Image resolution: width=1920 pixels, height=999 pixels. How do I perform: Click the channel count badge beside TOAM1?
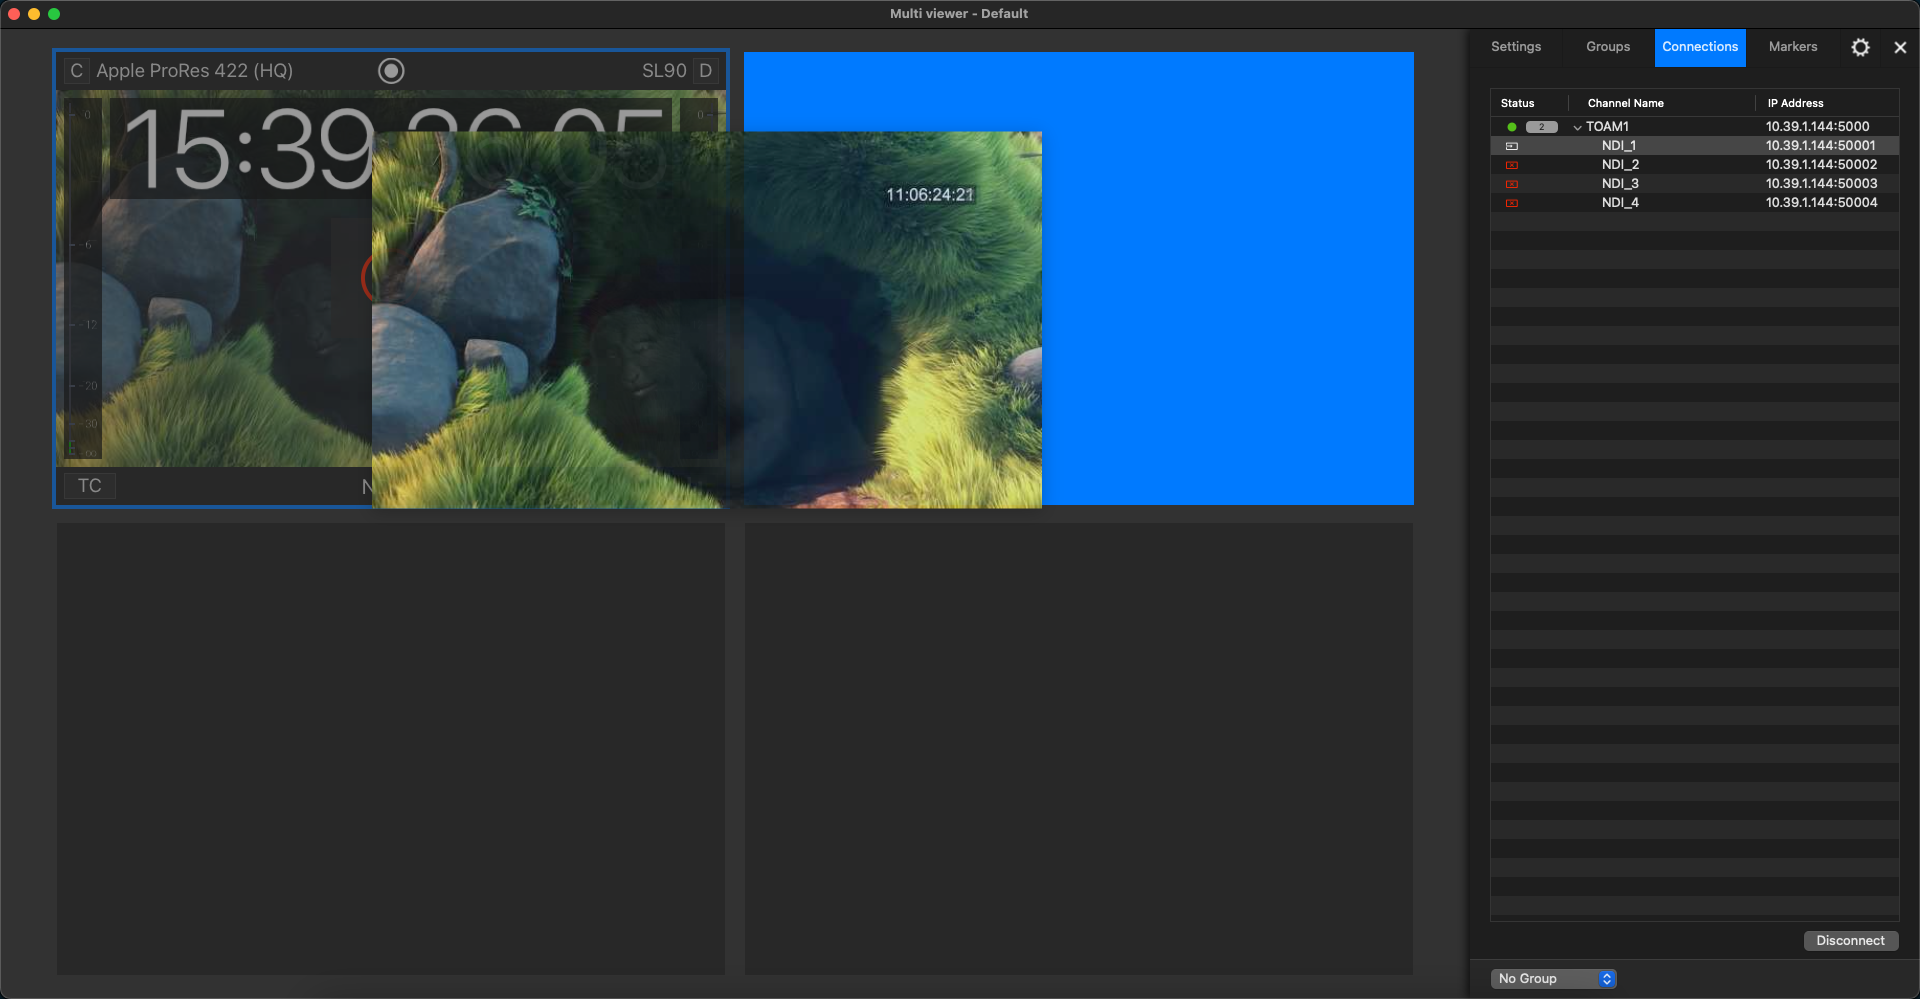(1542, 127)
